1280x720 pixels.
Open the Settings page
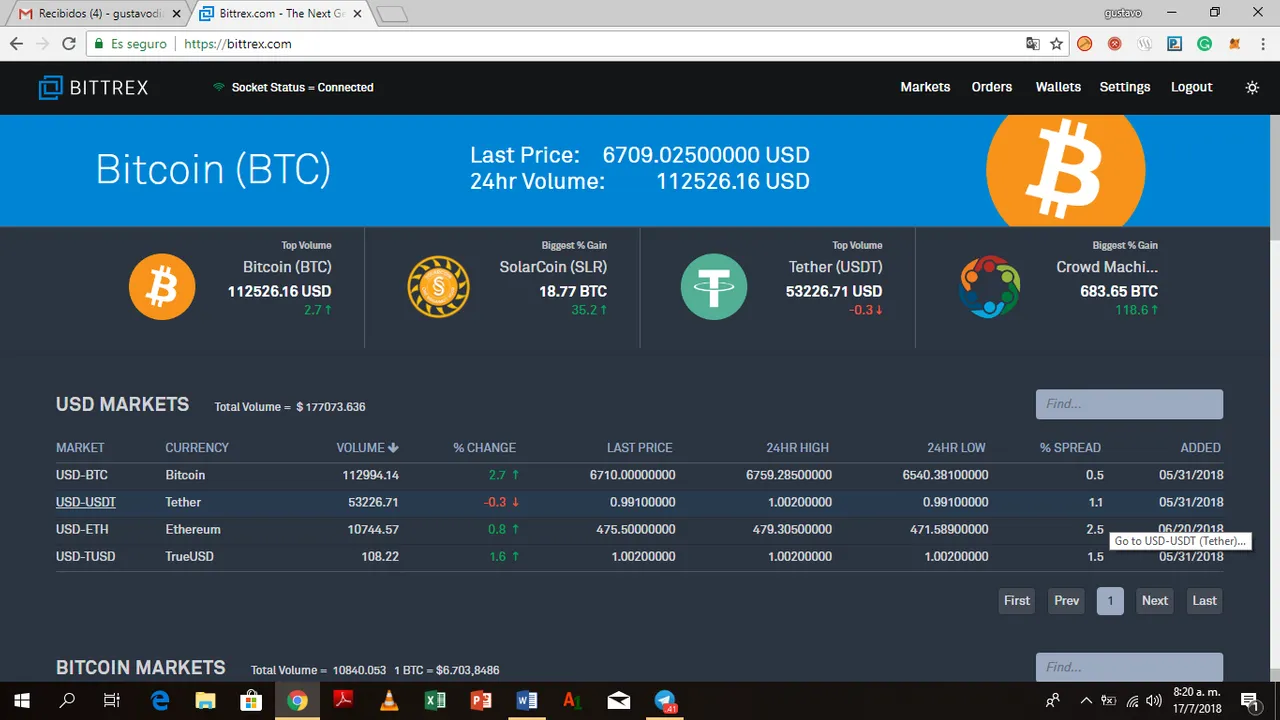(x=1125, y=87)
